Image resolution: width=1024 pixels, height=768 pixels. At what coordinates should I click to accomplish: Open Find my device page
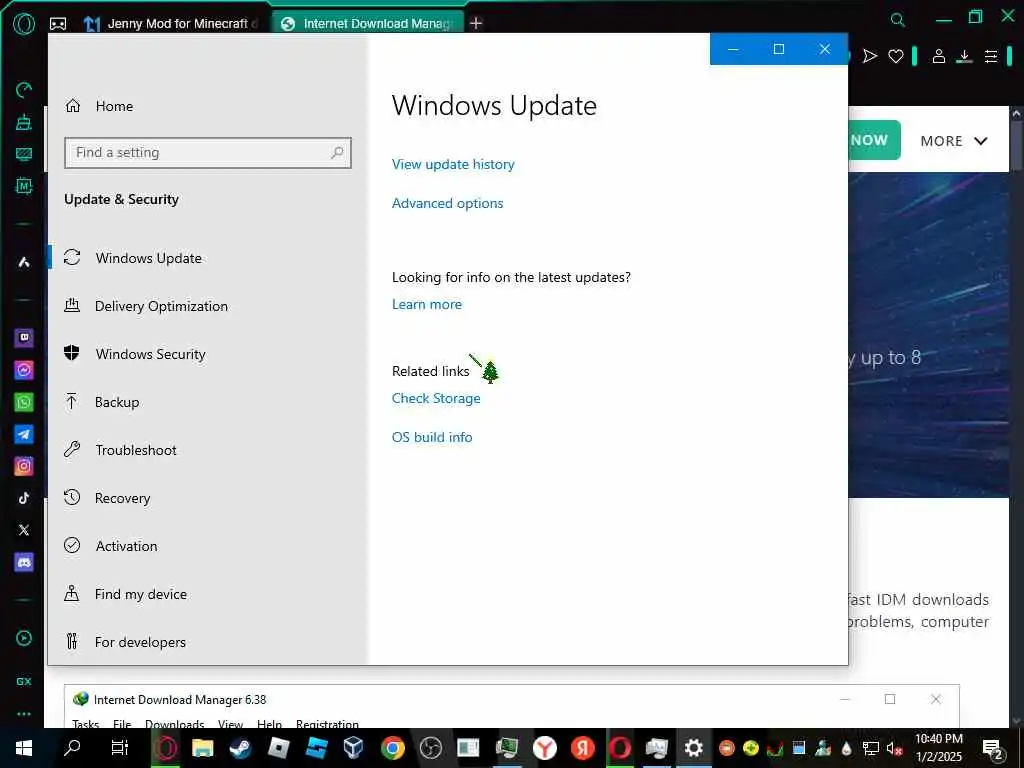coord(208,594)
